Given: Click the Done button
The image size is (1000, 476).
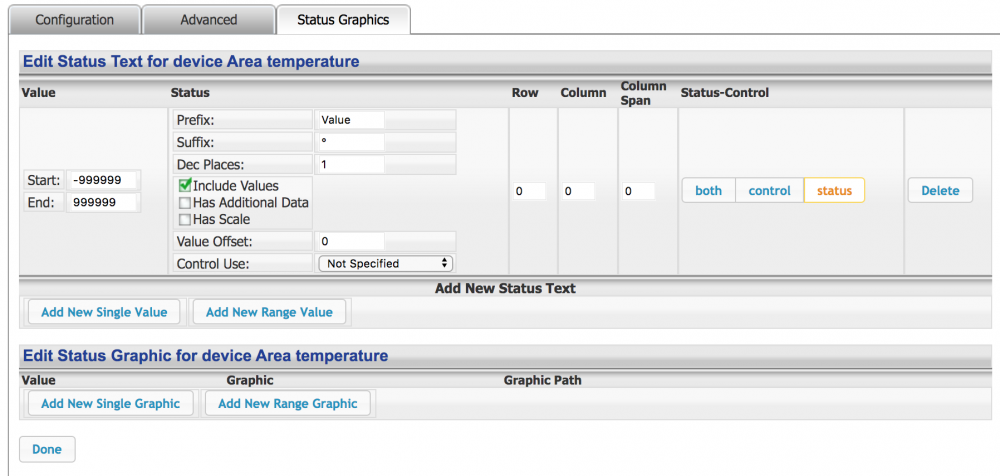Looking at the screenshot, I should click(x=47, y=449).
